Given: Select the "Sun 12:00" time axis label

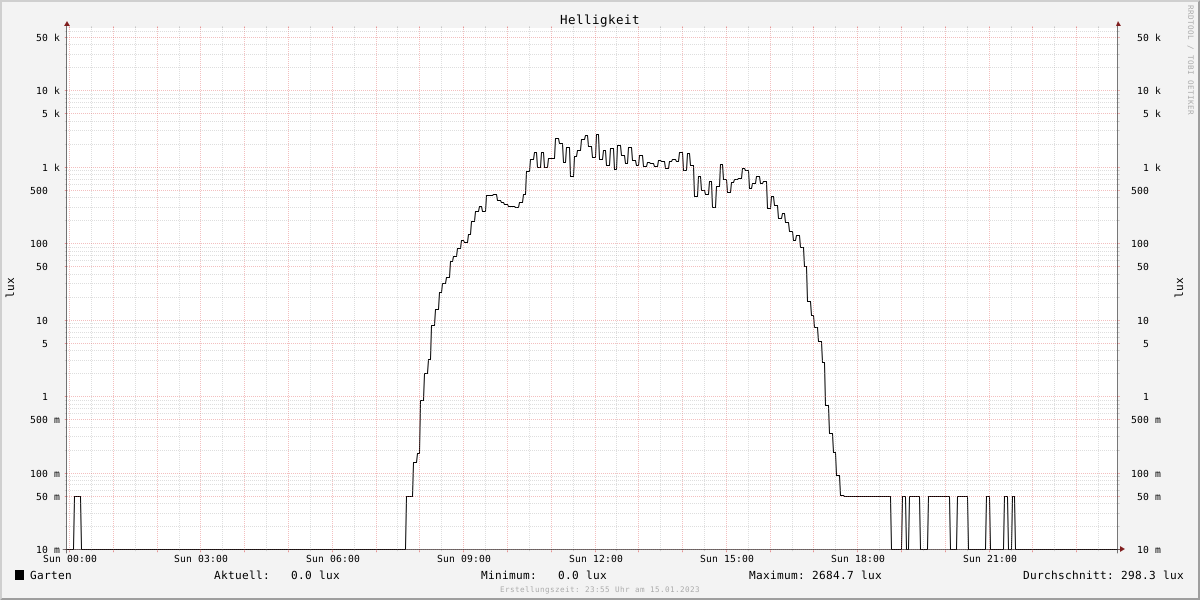Looking at the screenshot, I should [x=596, y=559].
